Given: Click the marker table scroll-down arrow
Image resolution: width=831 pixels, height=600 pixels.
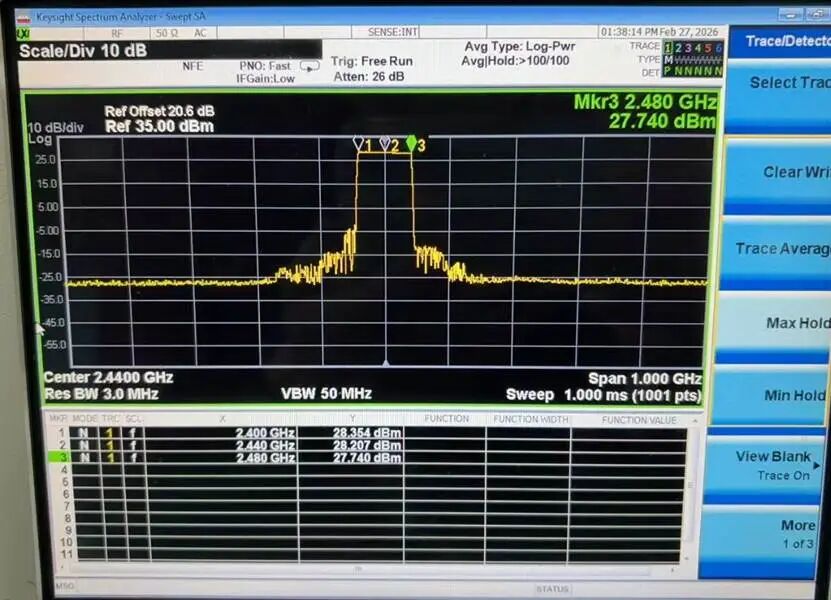Looking at the screenshot, I should click(x=687, y=558).
